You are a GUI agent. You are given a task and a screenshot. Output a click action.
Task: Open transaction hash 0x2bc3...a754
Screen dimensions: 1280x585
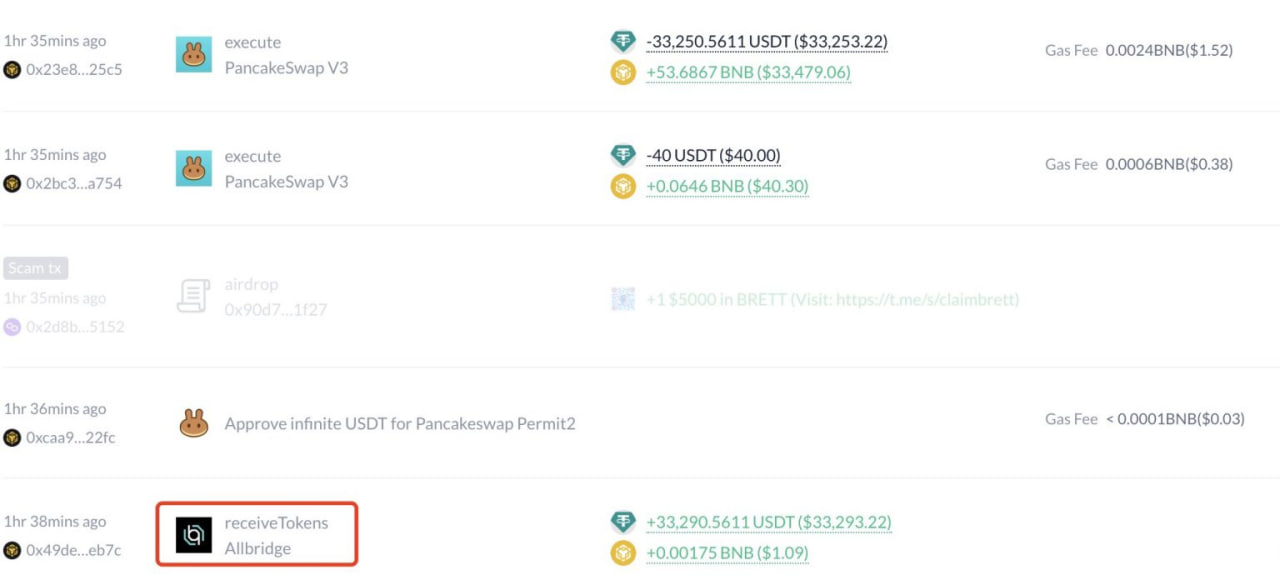pyautogui.click(x=74, y=183)
